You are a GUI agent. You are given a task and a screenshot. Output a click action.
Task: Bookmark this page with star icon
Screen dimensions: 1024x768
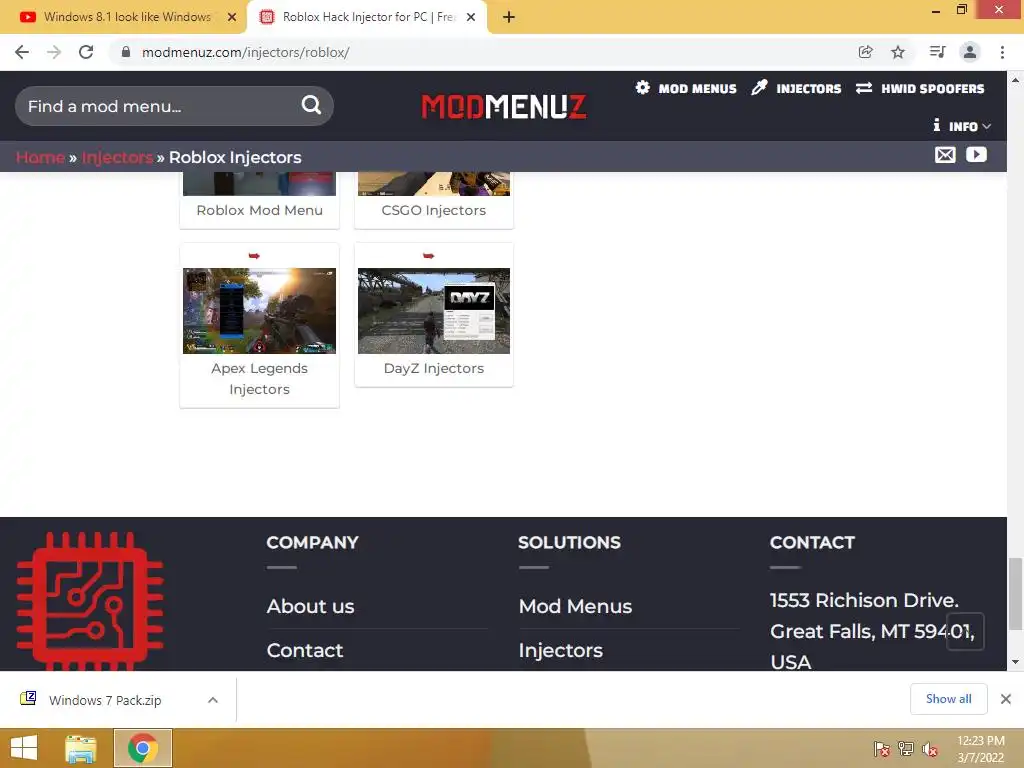coord(898,52)
